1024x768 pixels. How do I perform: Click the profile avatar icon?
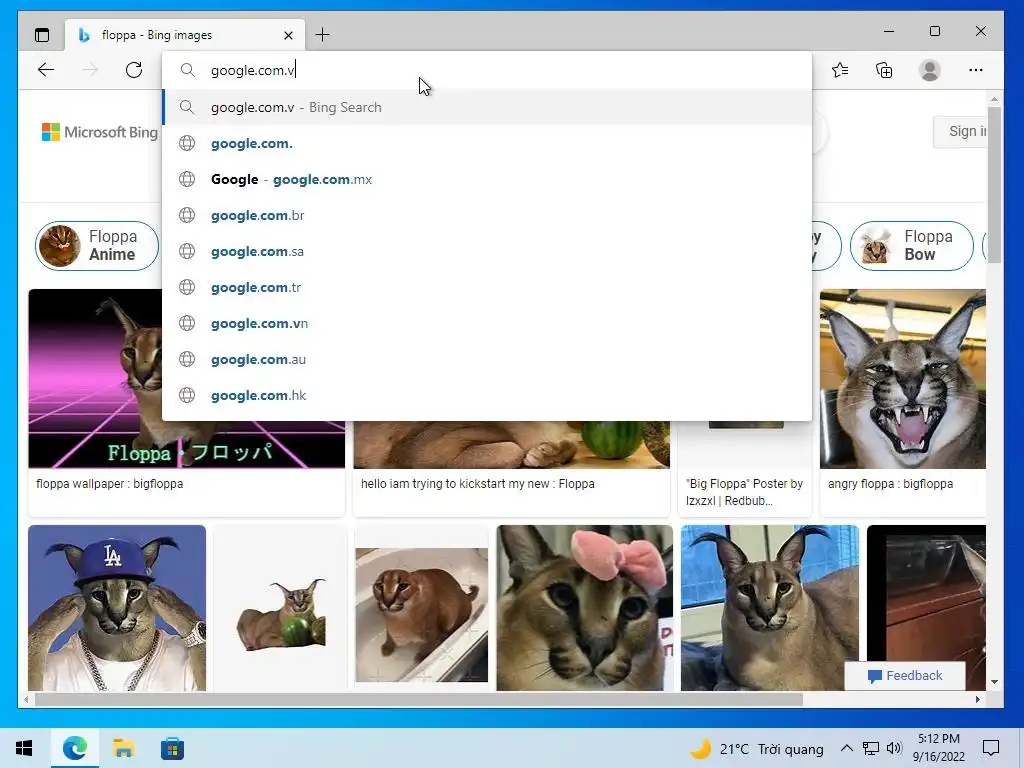click(929, 70)
